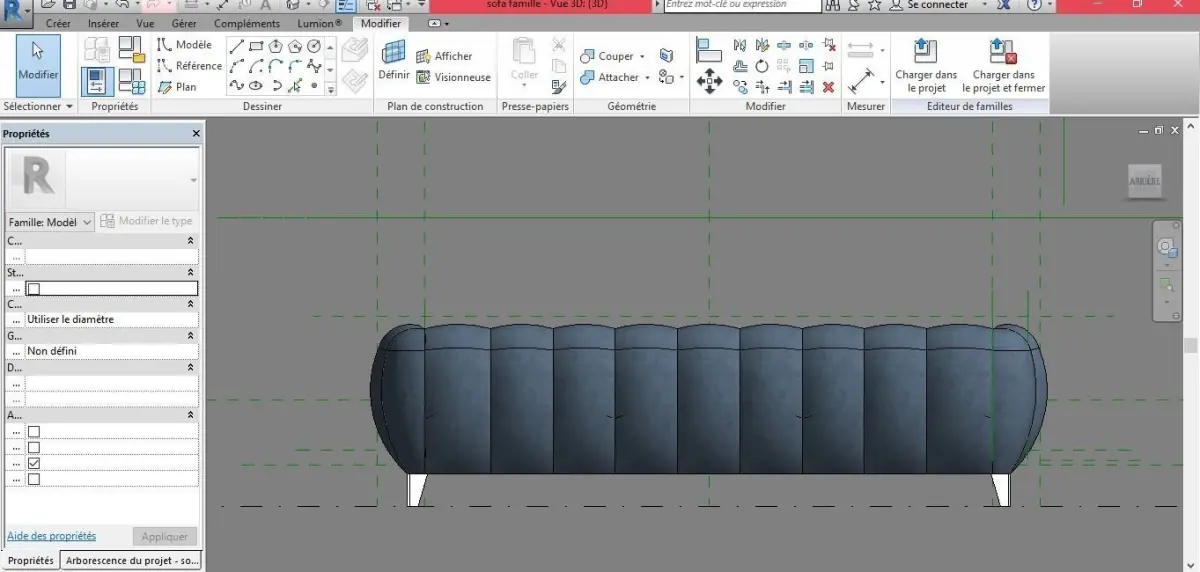Collapse the C... first properties section
Image resolution: width=1200 pixels, height=572 pixels.
point(191,241)
